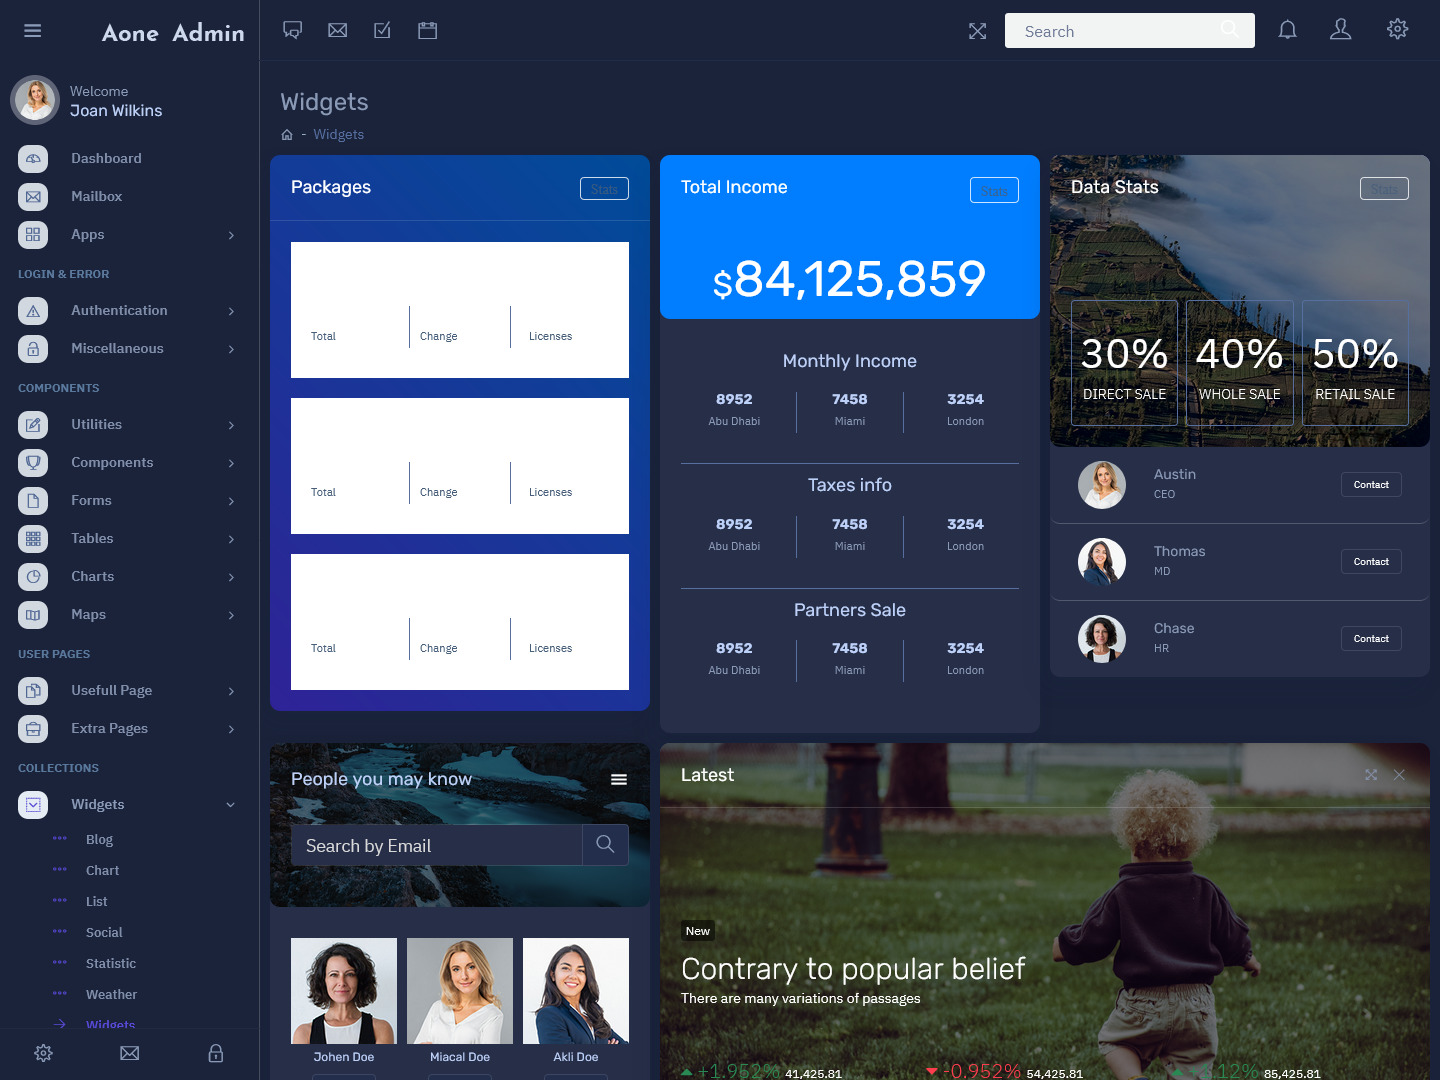Click the Stats button on Total Income card
The image size is (1440, 1080).
(994, 190)
